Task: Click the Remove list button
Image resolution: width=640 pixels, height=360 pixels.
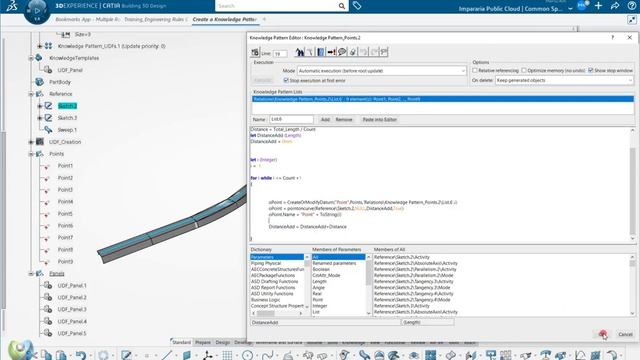Action: (x=344, y=120)
